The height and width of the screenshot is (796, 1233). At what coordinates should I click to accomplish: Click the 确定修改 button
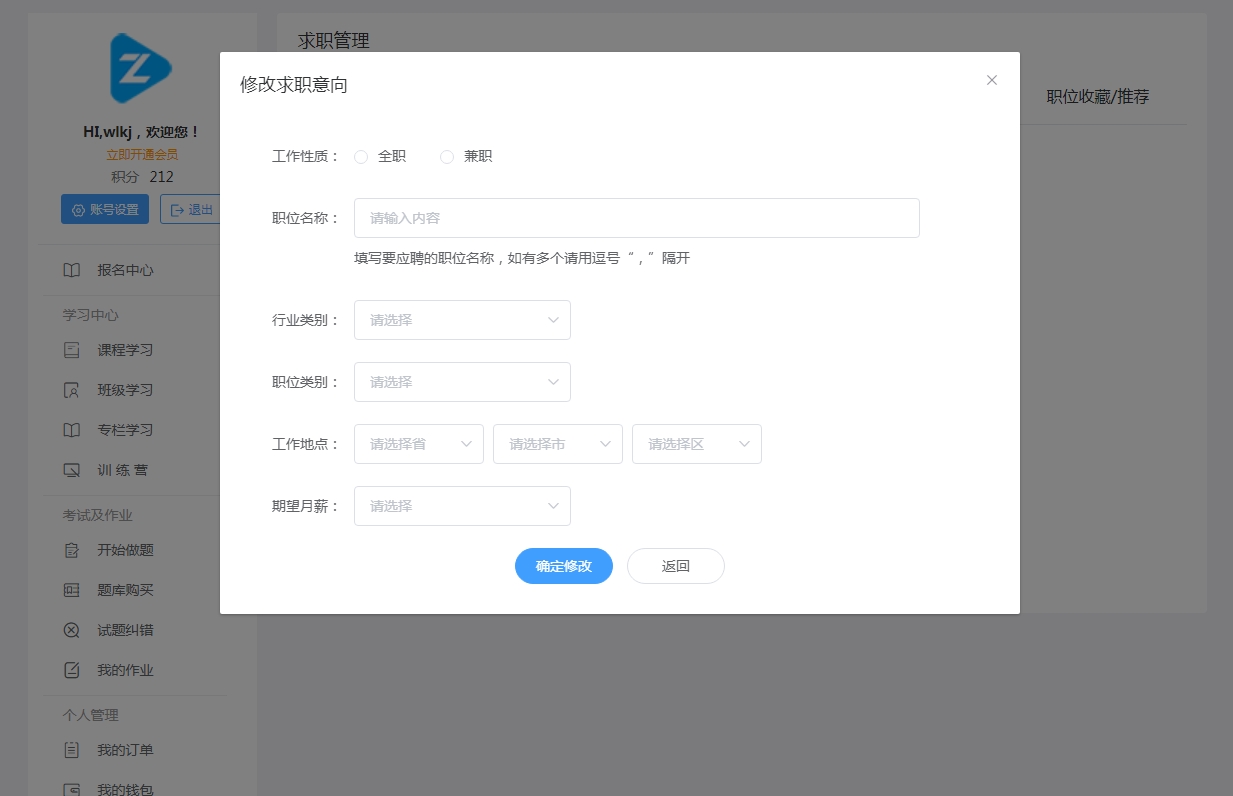564,566
